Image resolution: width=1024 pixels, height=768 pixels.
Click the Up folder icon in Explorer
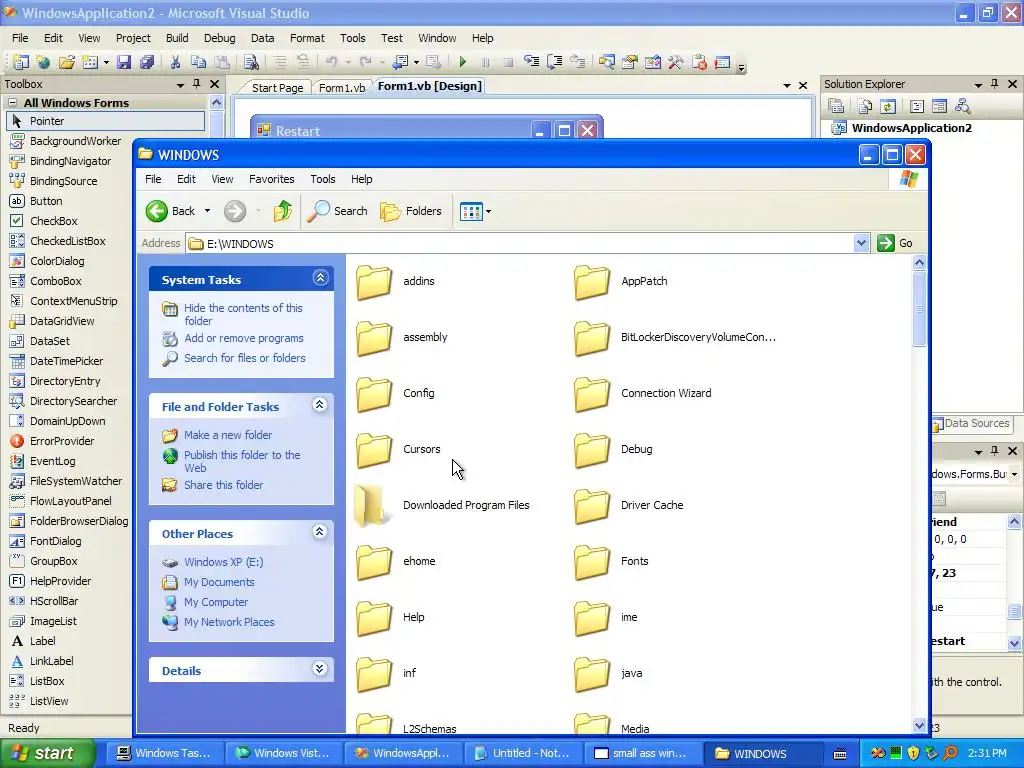click(x=283, y=211)
